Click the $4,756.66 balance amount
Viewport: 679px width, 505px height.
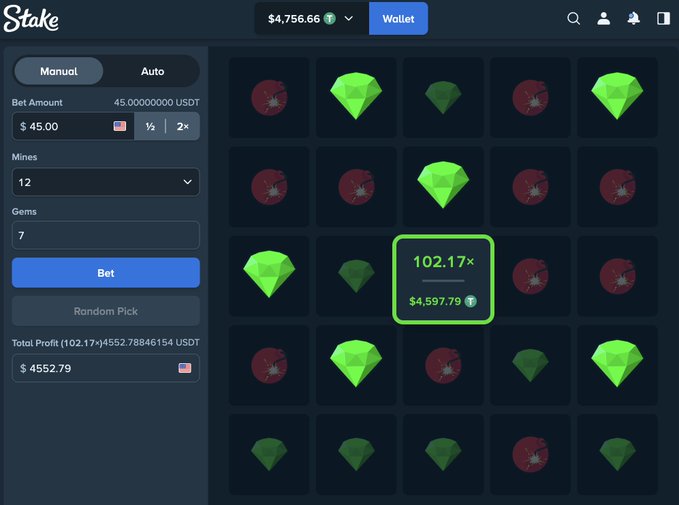pos(294,19)
